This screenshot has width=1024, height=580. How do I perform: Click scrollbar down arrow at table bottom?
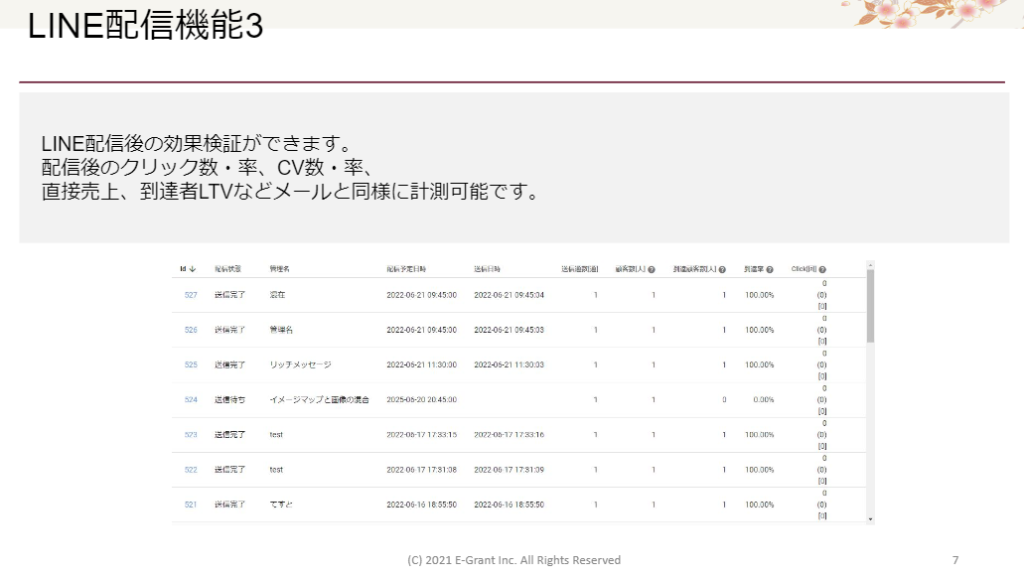click(870, 519)
